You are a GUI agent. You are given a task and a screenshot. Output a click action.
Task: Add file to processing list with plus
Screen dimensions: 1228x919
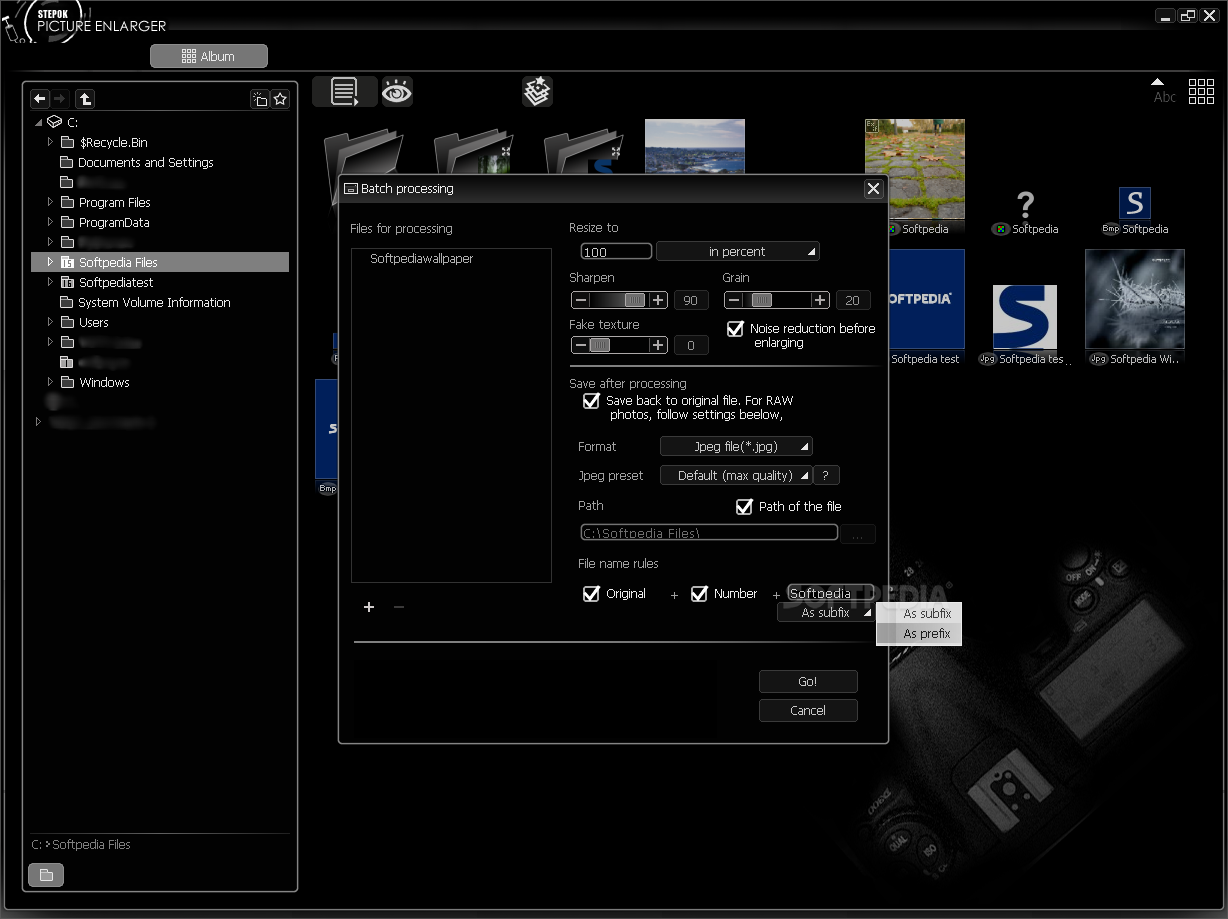click(369, 607)
